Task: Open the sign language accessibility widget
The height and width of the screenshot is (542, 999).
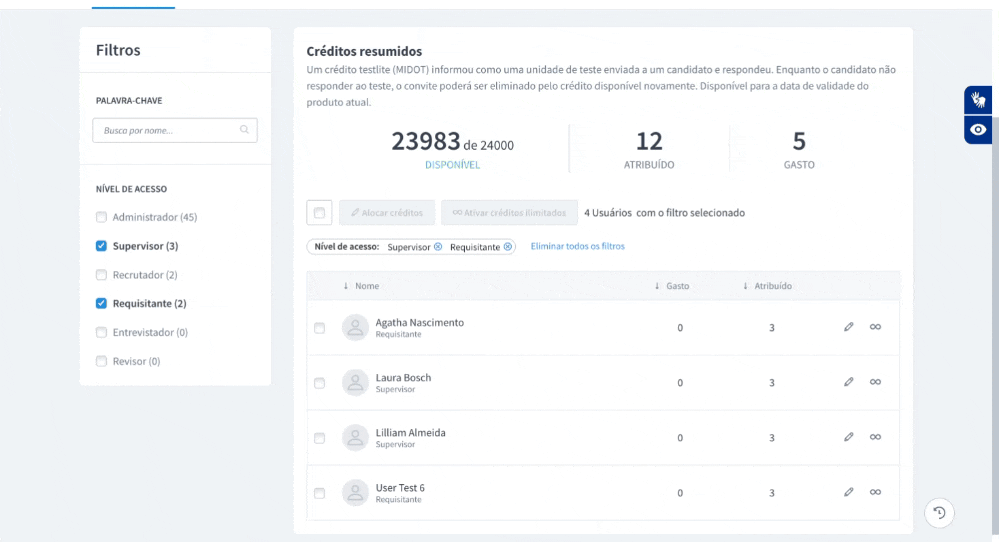Action: [x=978, y=100]
